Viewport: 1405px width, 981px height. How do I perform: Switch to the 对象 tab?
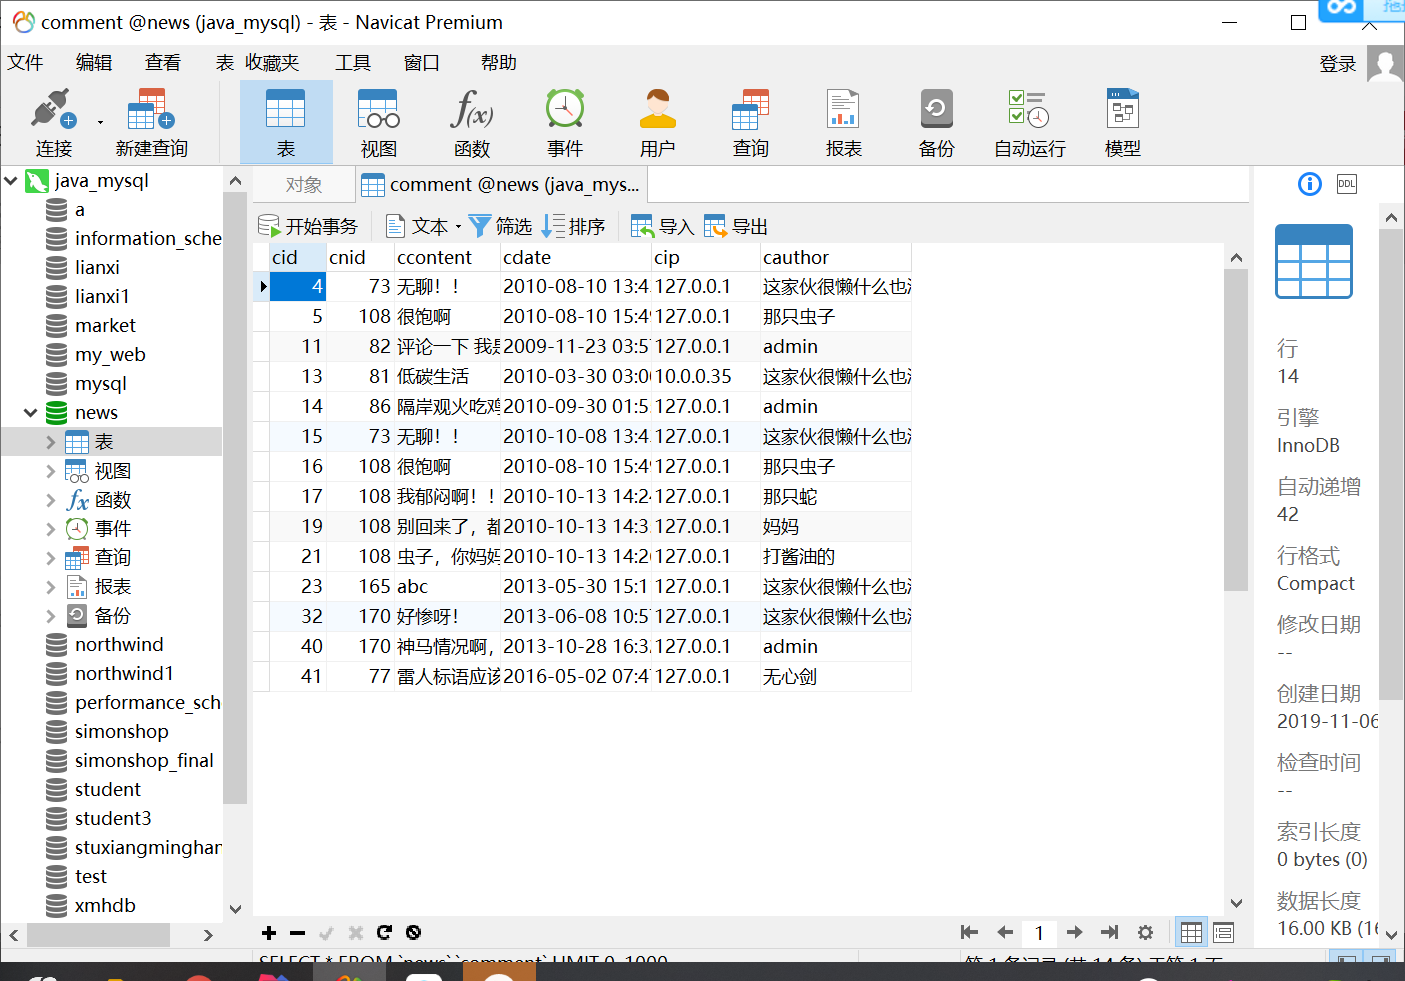coord(303,184)
